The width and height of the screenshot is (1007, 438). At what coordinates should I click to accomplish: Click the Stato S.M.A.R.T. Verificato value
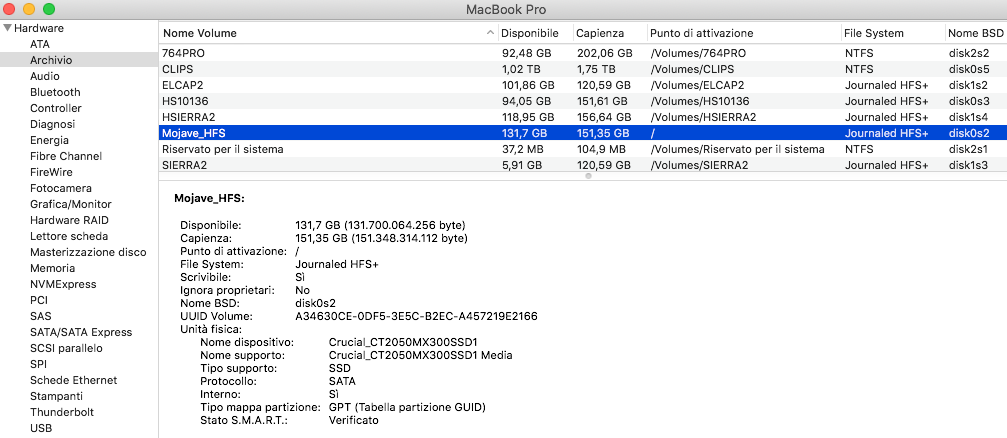[353, 420]
